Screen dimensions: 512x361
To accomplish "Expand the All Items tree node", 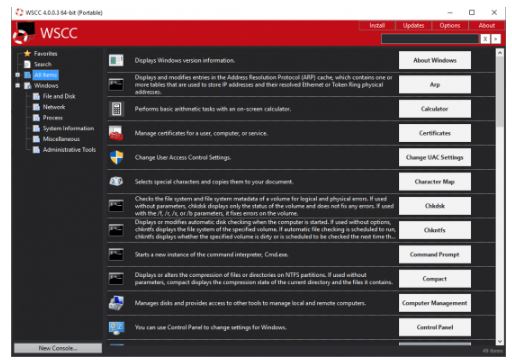I will [18, 75].
